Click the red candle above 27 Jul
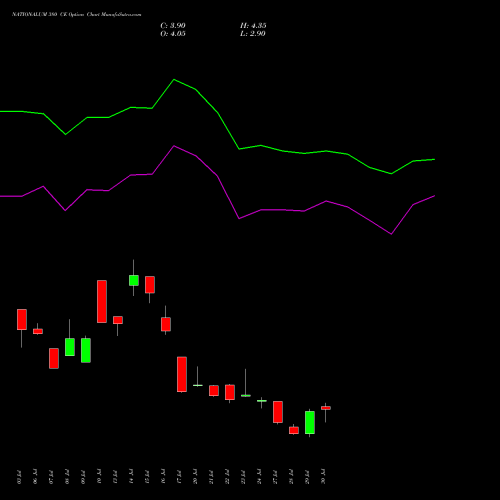This screenshot has height=500, width=500. pyautogui.click(x=278, y=412)
